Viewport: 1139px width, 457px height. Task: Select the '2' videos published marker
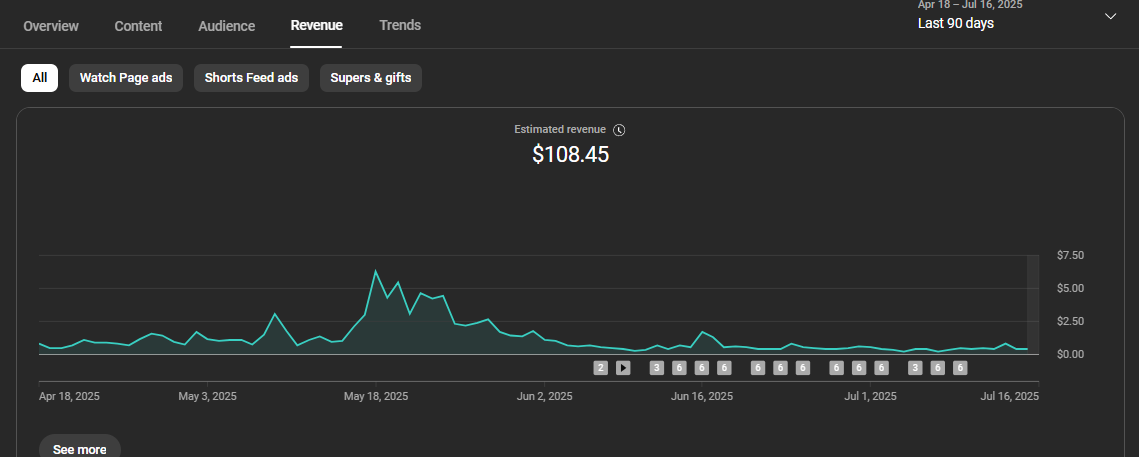(601, 368)
